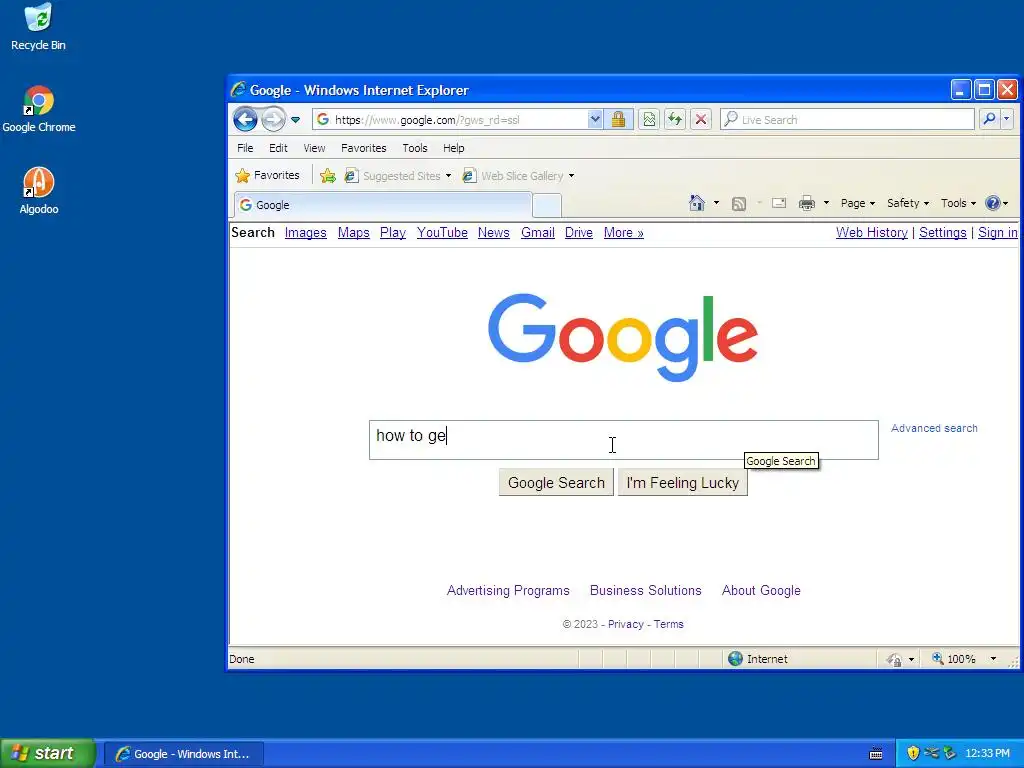Click the Sign in link
The height and width of the screenshot is (768, 1024).
point(997,232)
